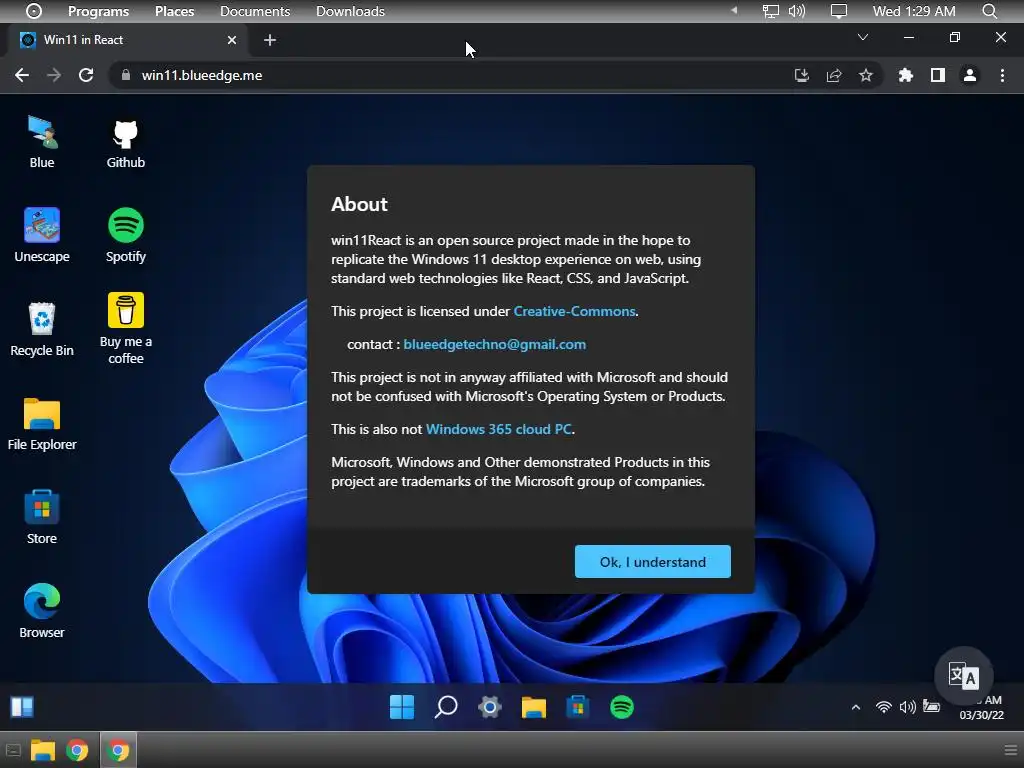This screenshot has width=1024, height=768.
Task: Toggle the Chrome side panel
Action: [938, 75]
